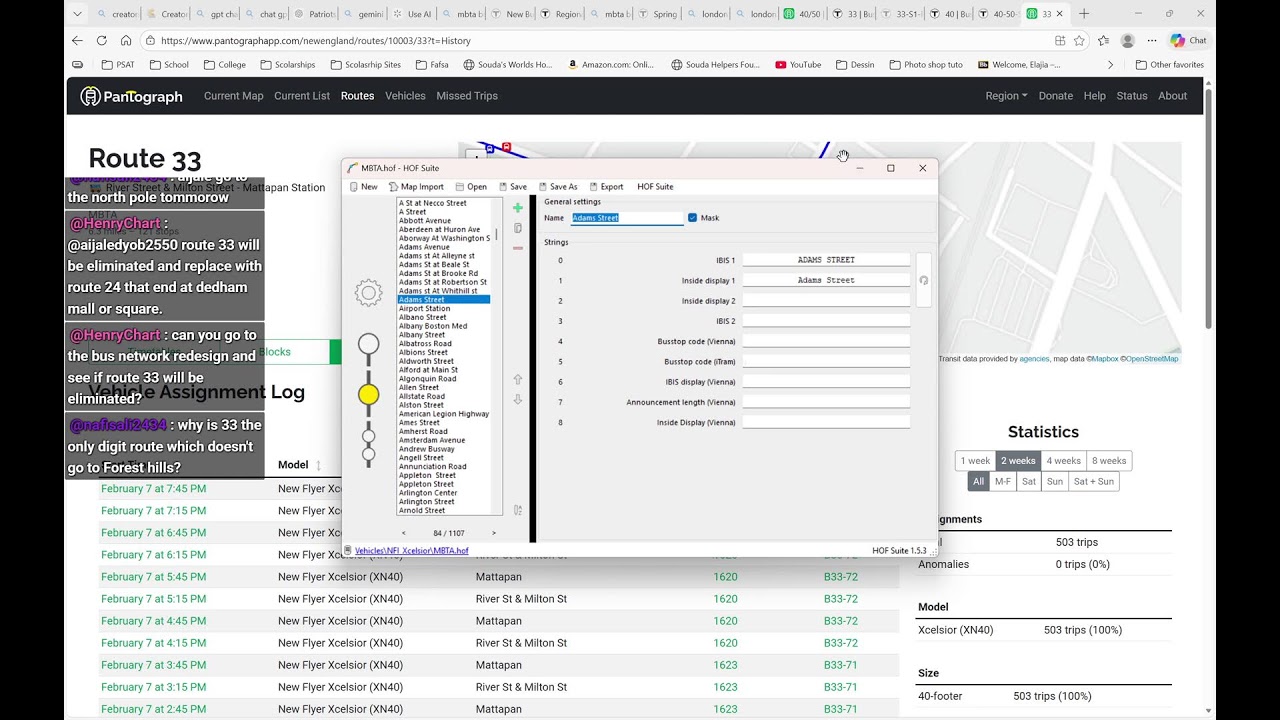The height and width of the screenshot is (720, 1280).
Task: Click the Pantograph logo in the navbar
Action: pos(132,96)
